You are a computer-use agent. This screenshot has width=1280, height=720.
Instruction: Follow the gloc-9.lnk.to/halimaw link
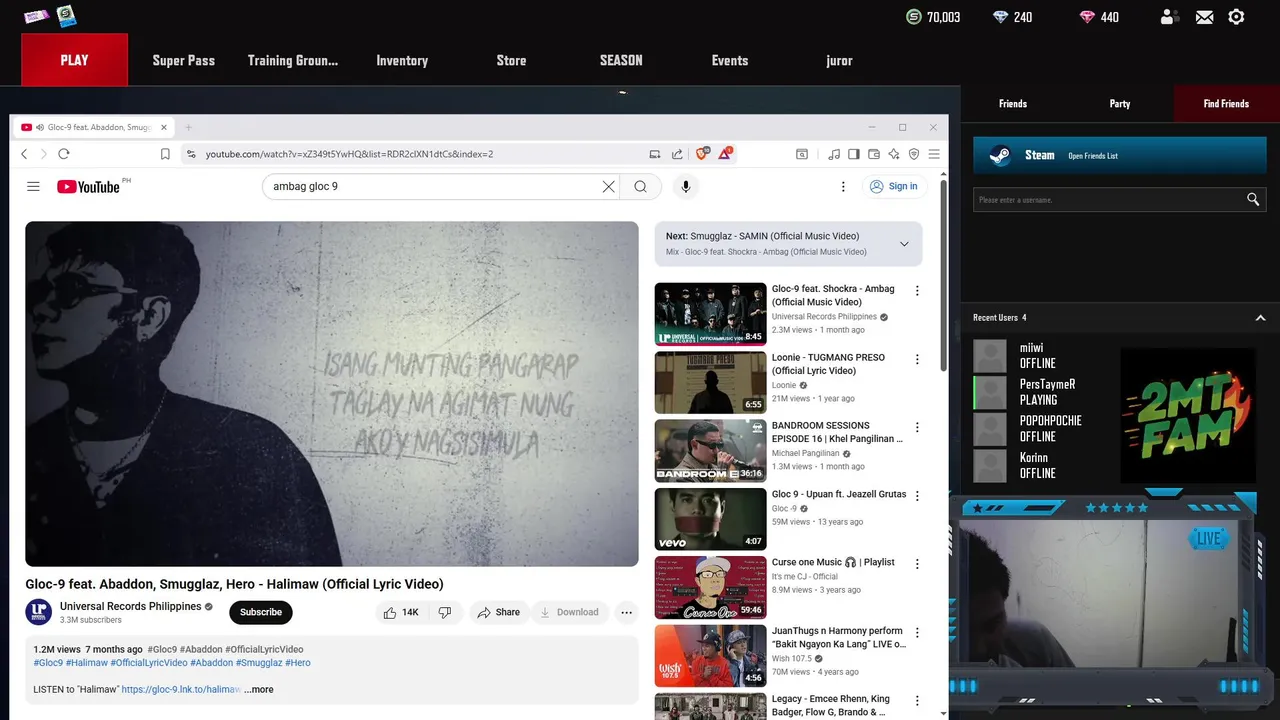click(181, 689)
